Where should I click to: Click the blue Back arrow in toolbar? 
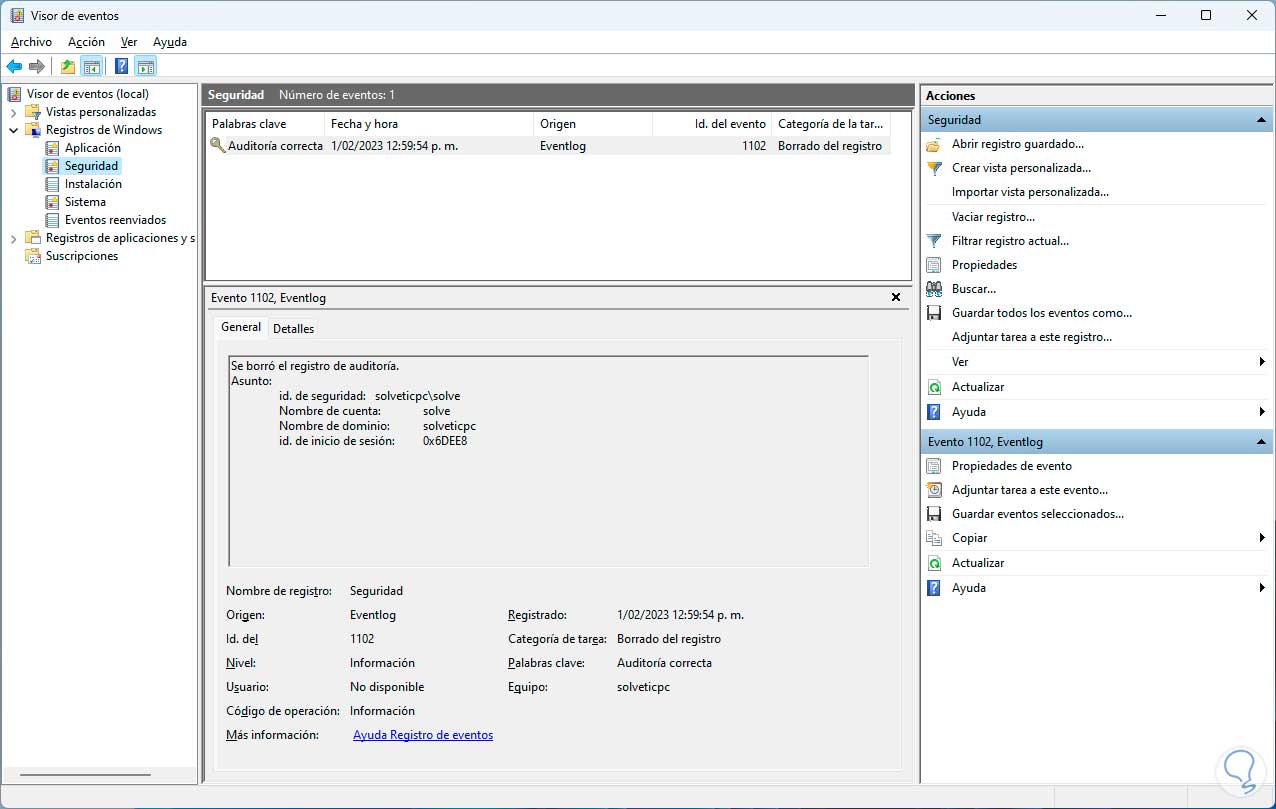pos(14,67)
